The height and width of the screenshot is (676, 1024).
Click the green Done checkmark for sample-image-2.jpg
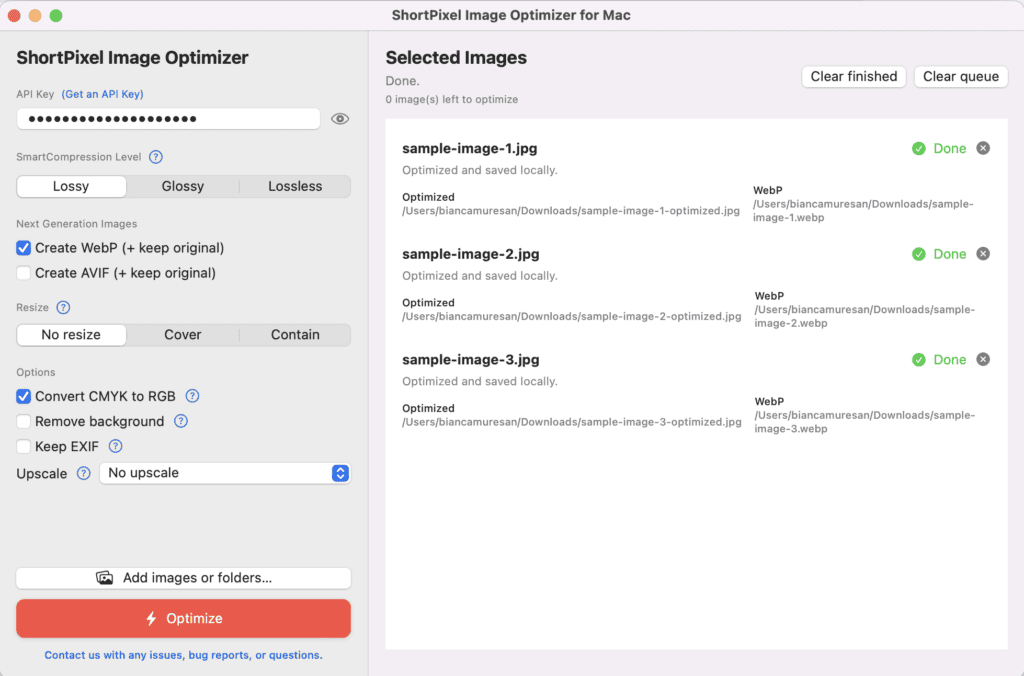(x=920, y=253)
